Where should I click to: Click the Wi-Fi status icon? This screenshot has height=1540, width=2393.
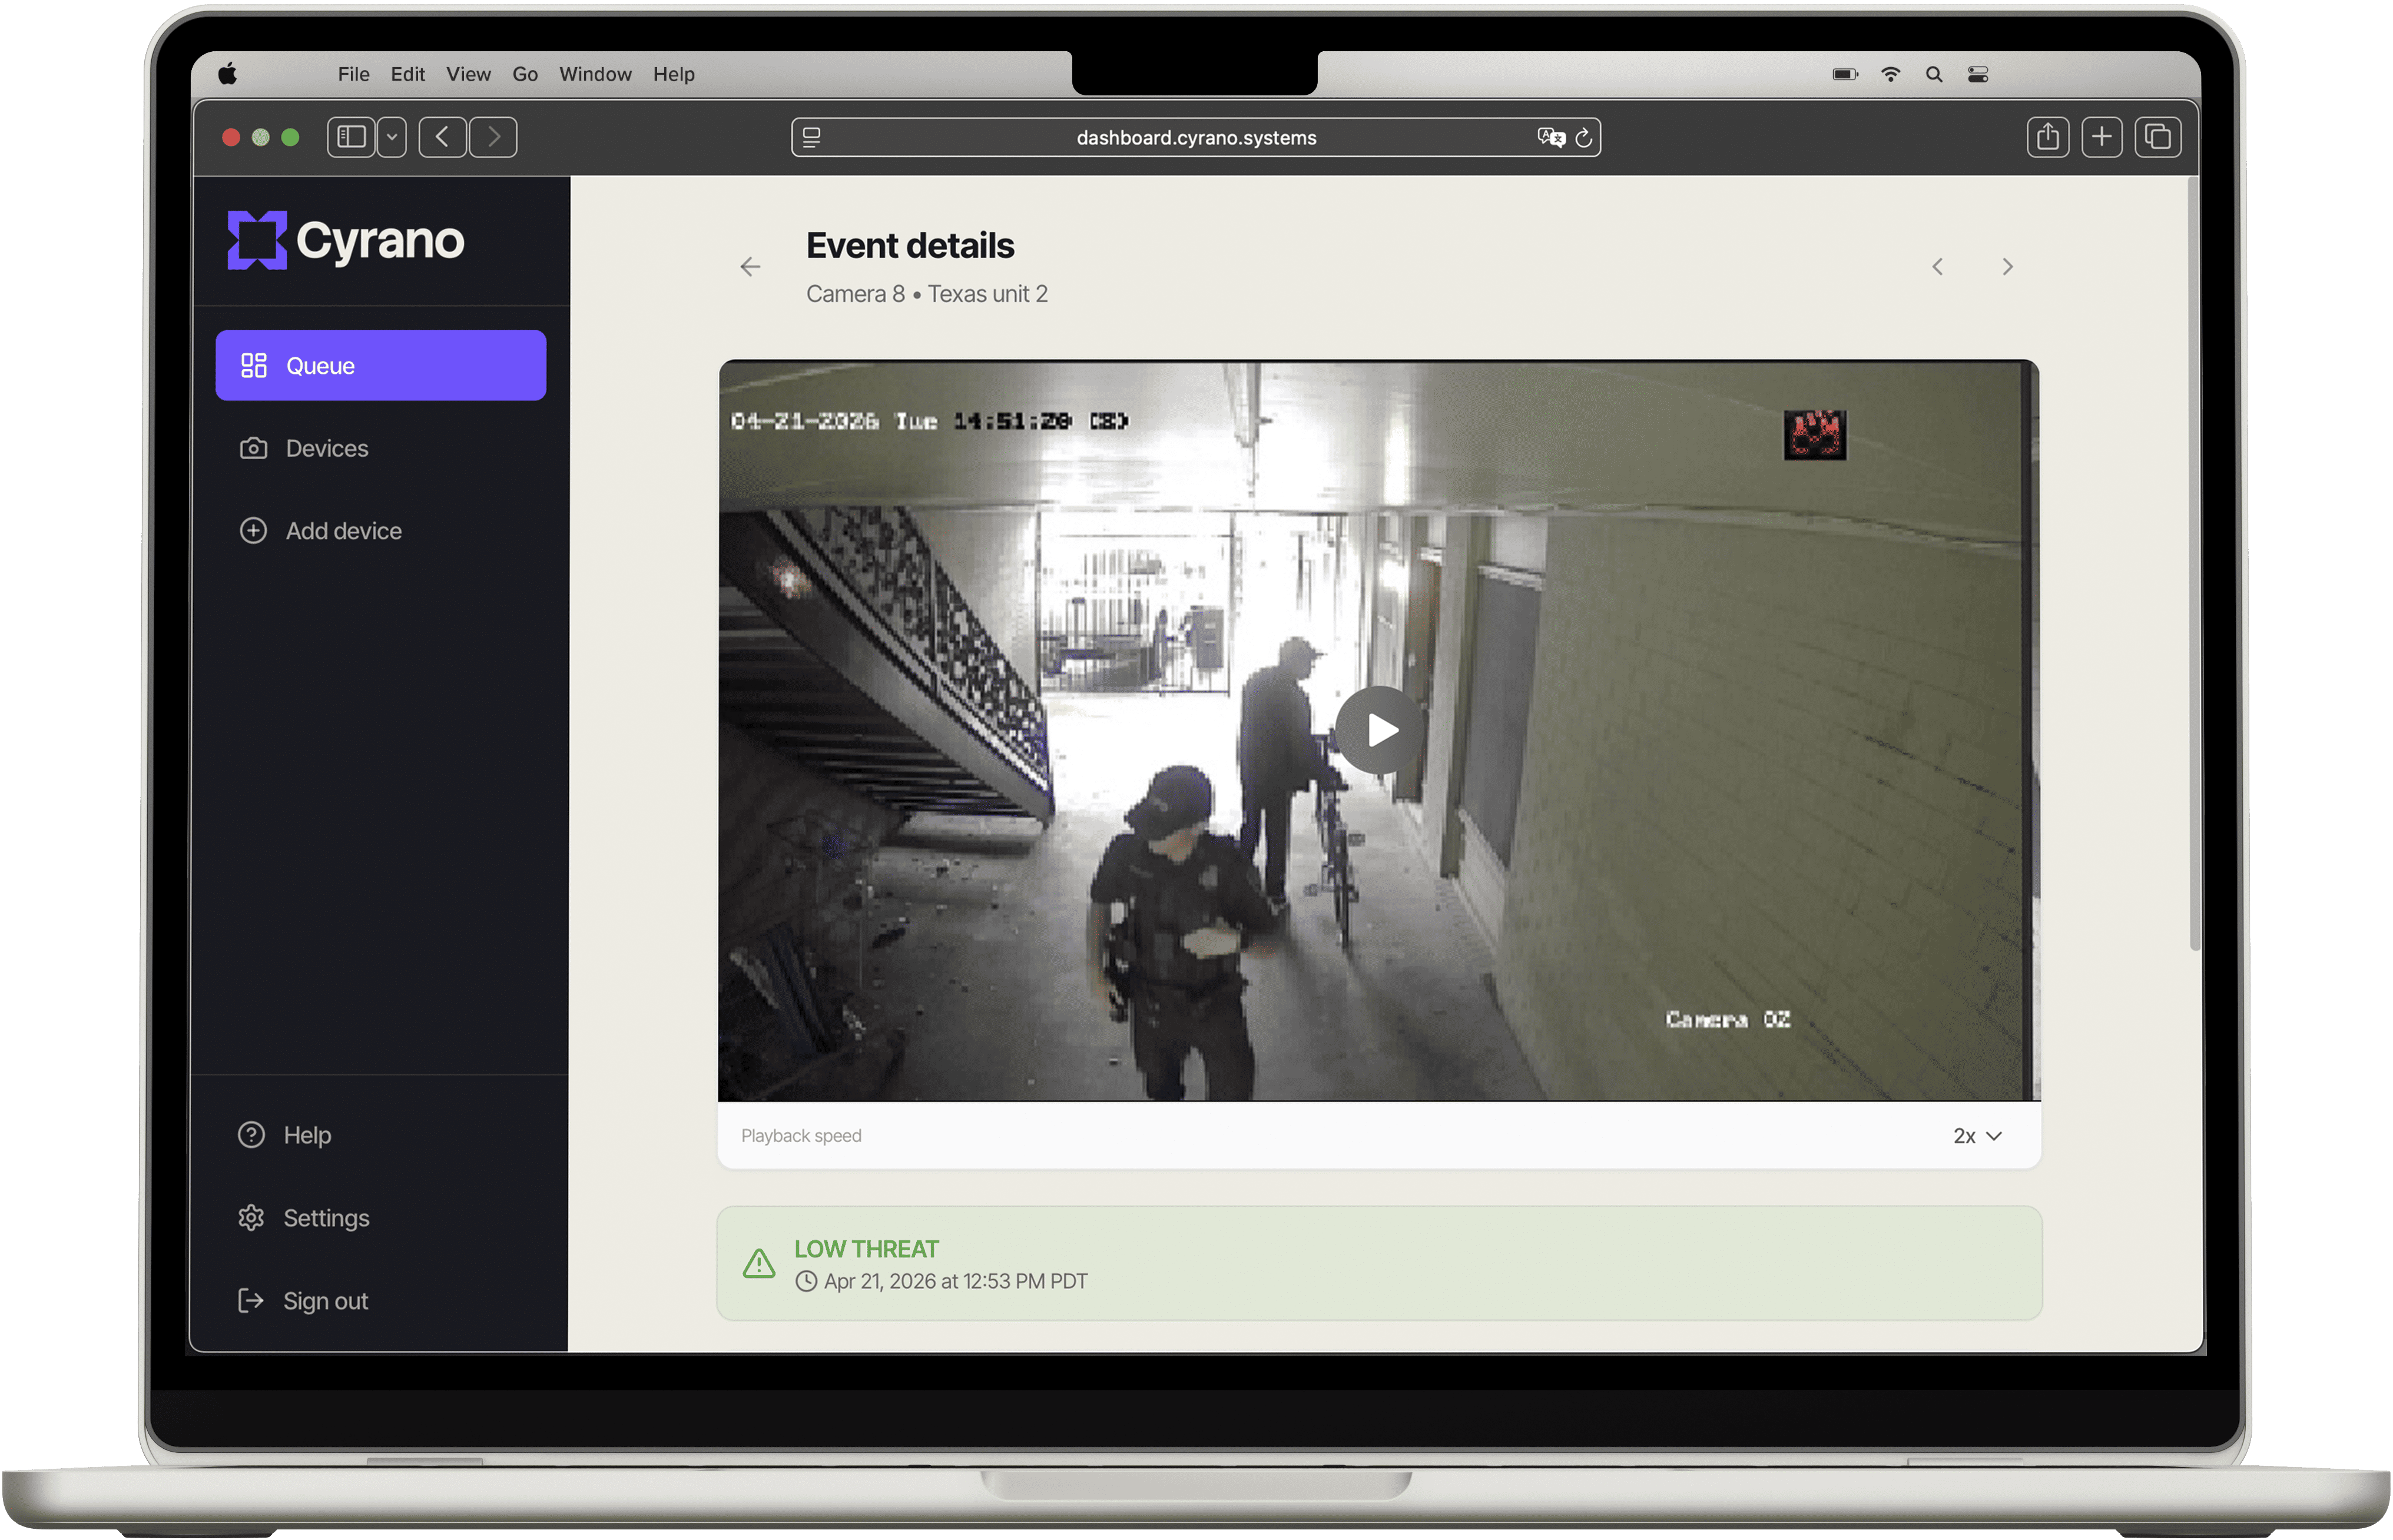tap(1891, 74)
